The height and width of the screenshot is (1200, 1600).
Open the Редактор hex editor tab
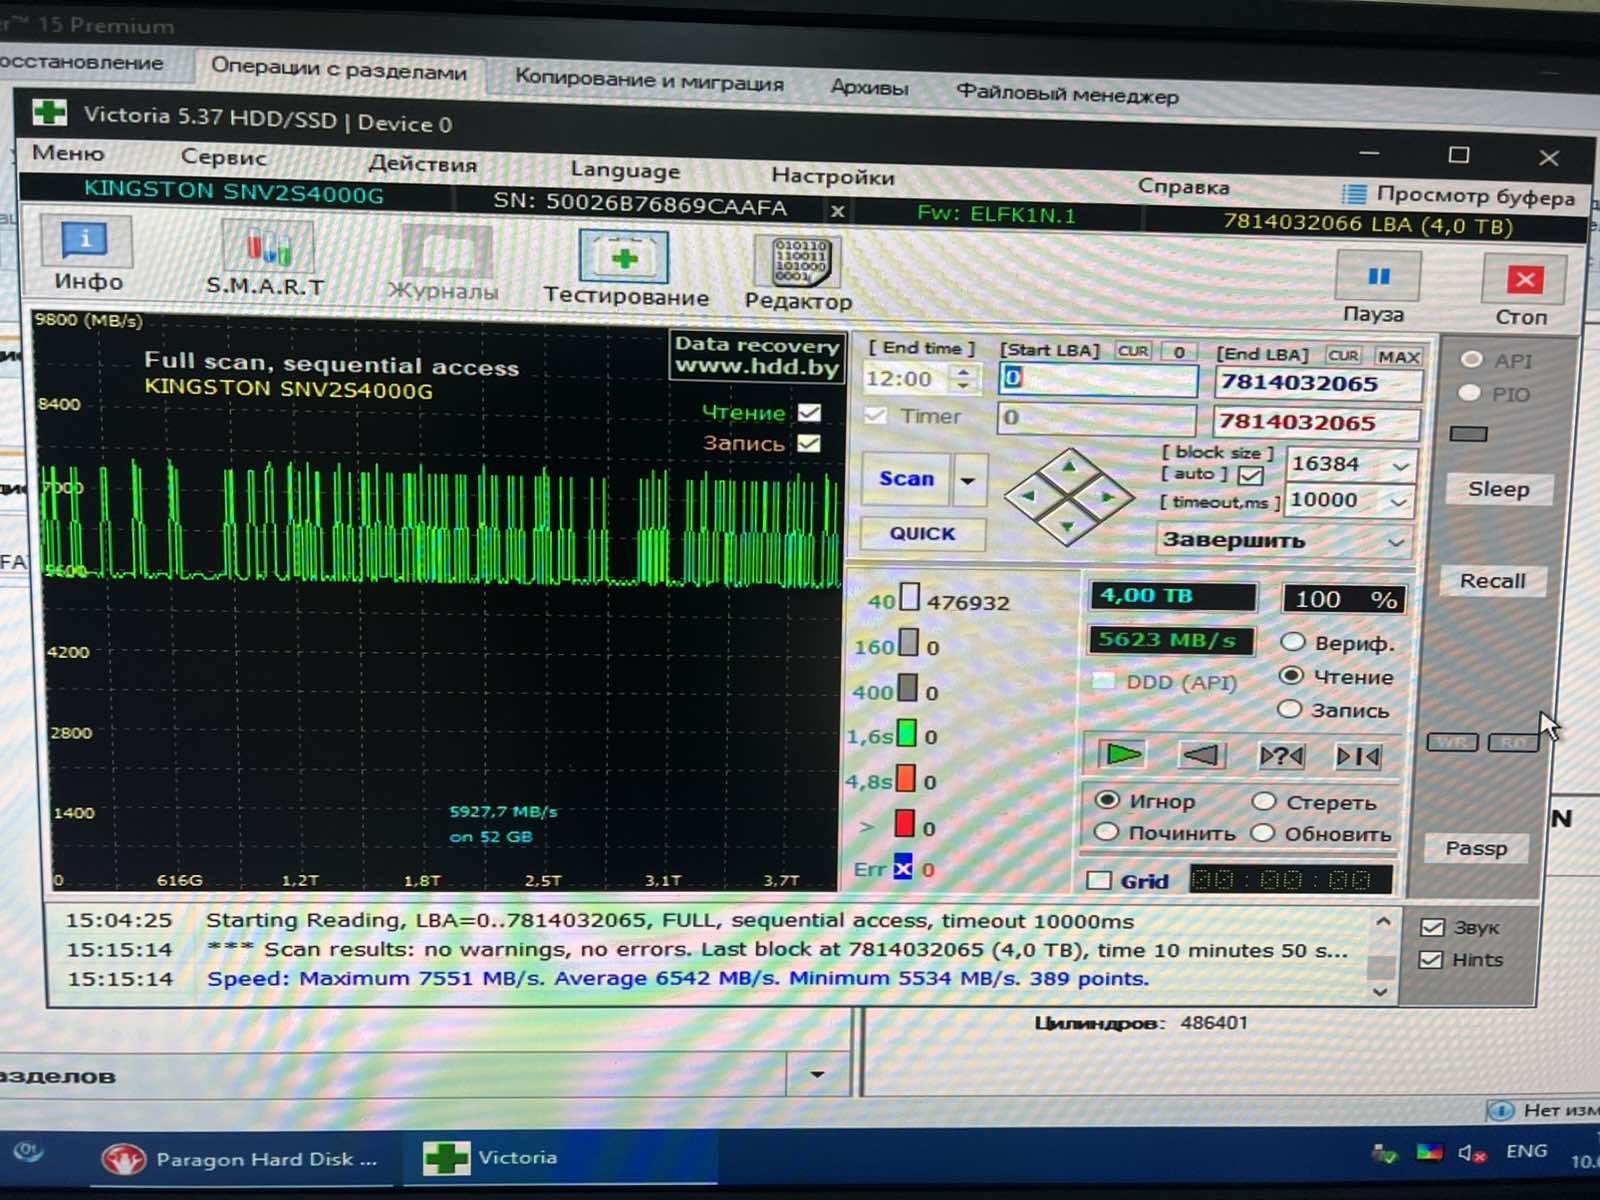(x=798, y=274)
